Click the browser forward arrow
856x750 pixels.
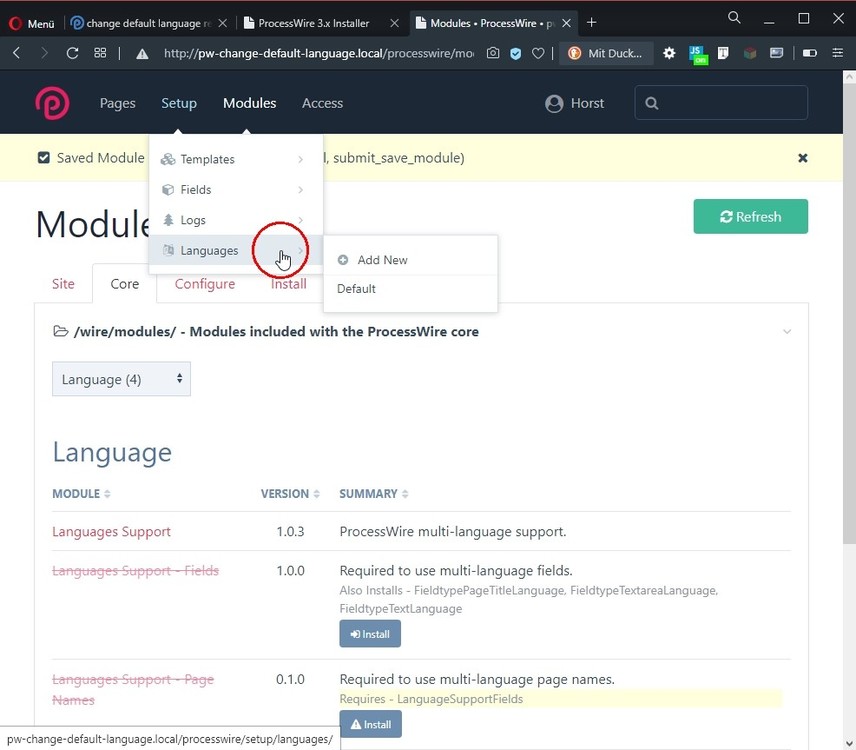[x=44, y=53]
